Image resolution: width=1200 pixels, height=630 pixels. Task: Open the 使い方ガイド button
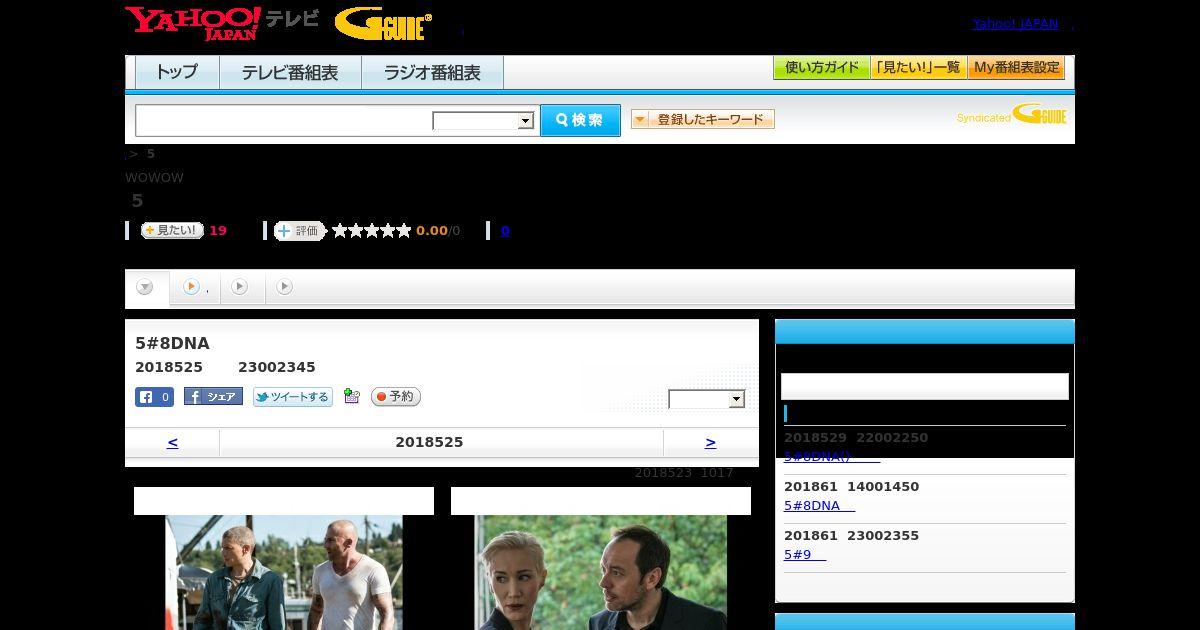[822, 68]
